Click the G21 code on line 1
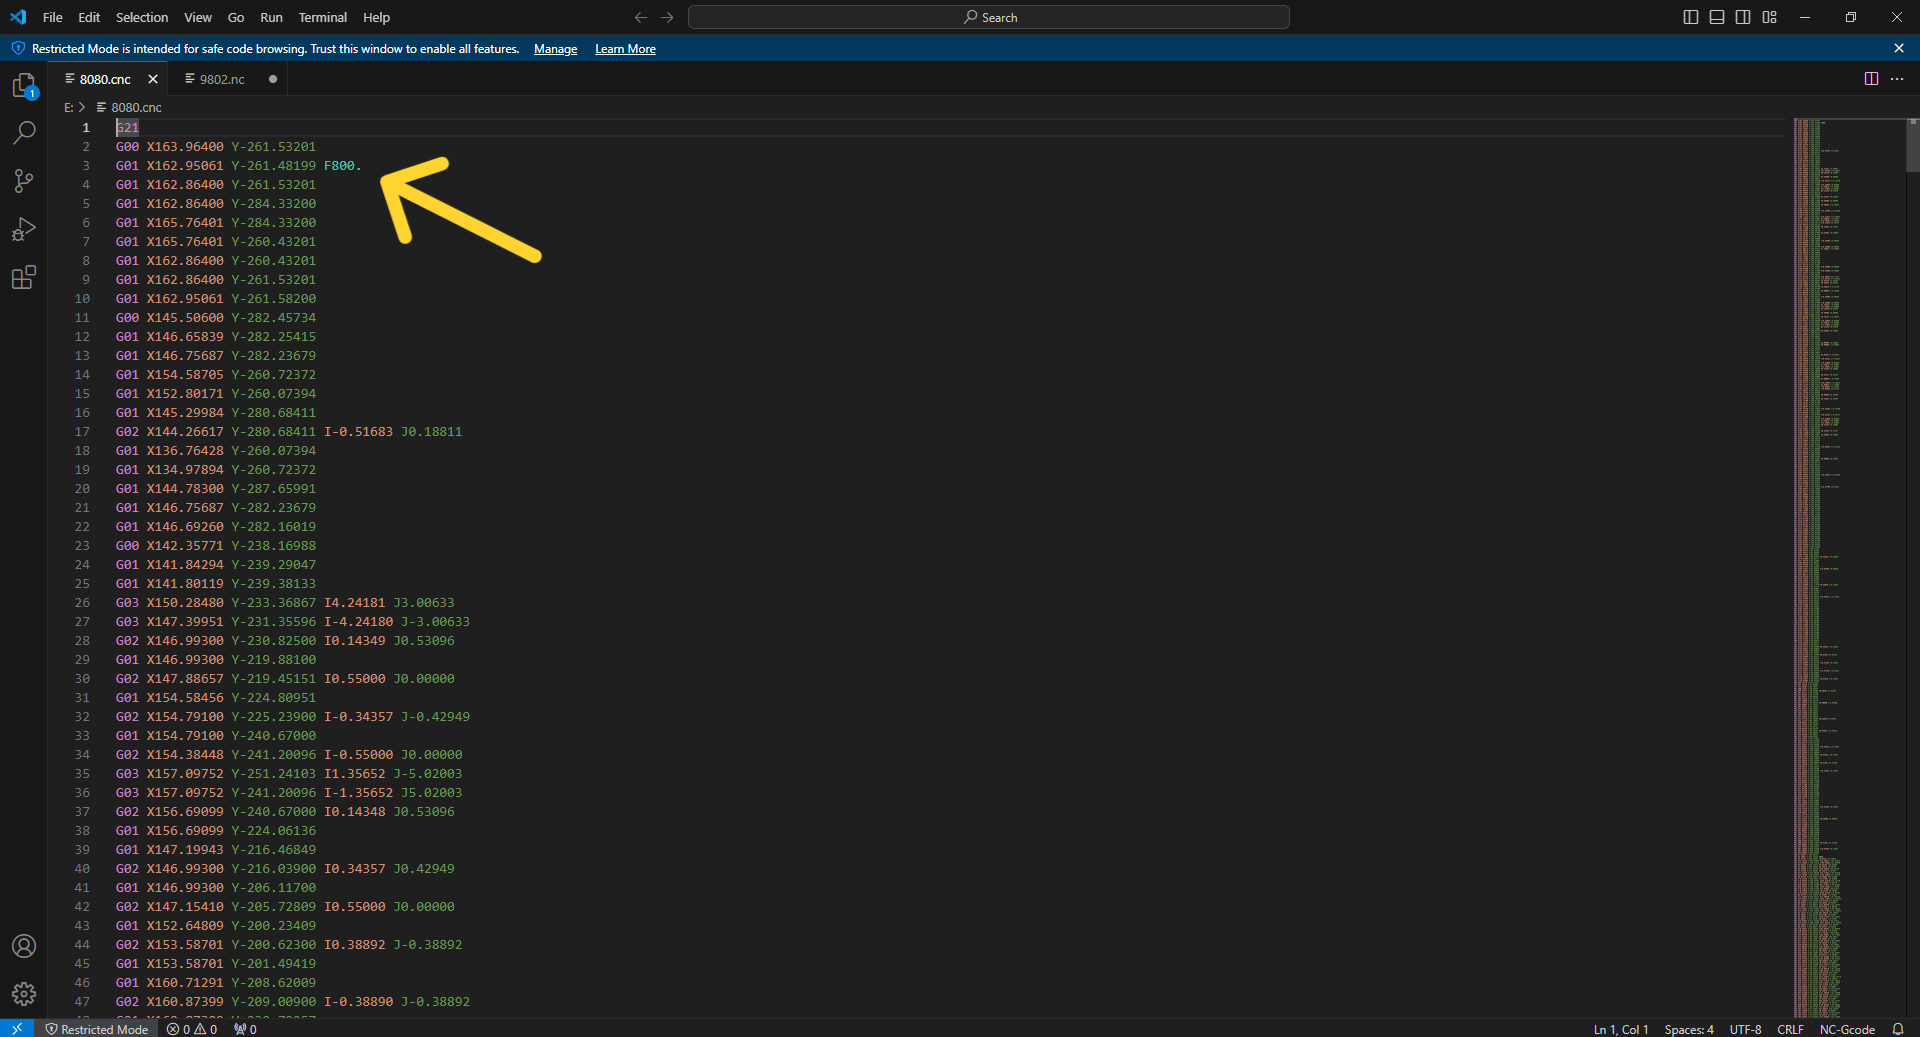1920x1037 pixels. (127, 128)
